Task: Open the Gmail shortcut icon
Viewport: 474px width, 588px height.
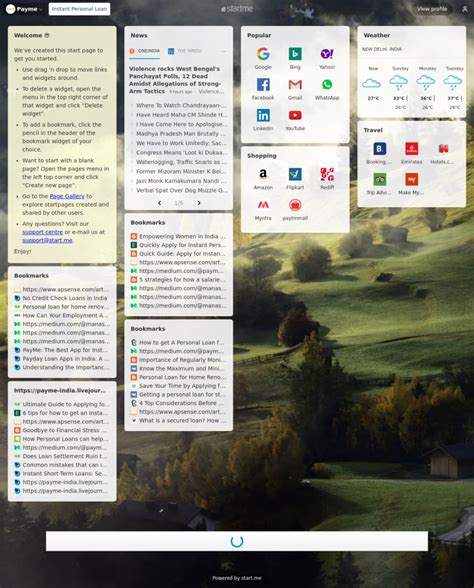Action: (x=295, y=85)
